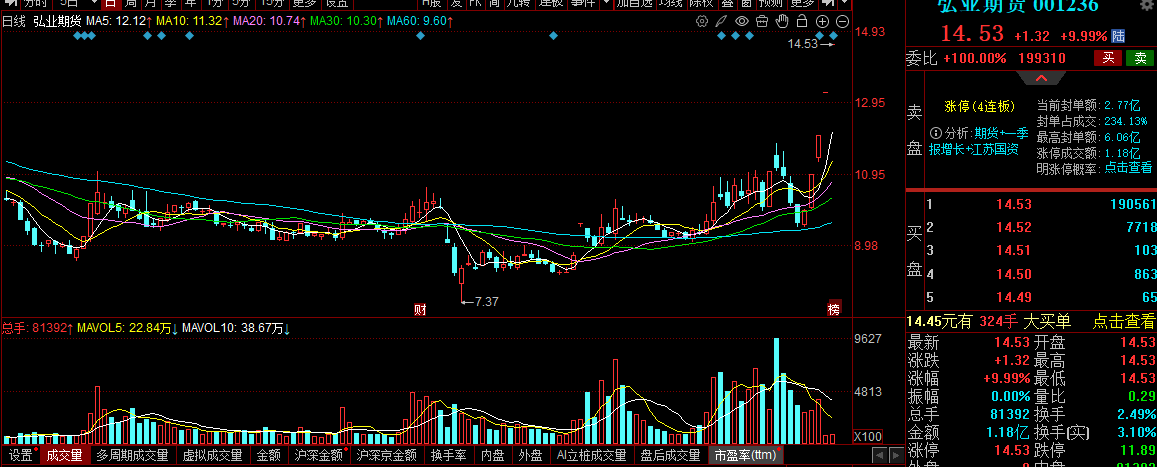Click the 7.37 low price annotation
1157x467 pixels.
click(x=487, y=302)
